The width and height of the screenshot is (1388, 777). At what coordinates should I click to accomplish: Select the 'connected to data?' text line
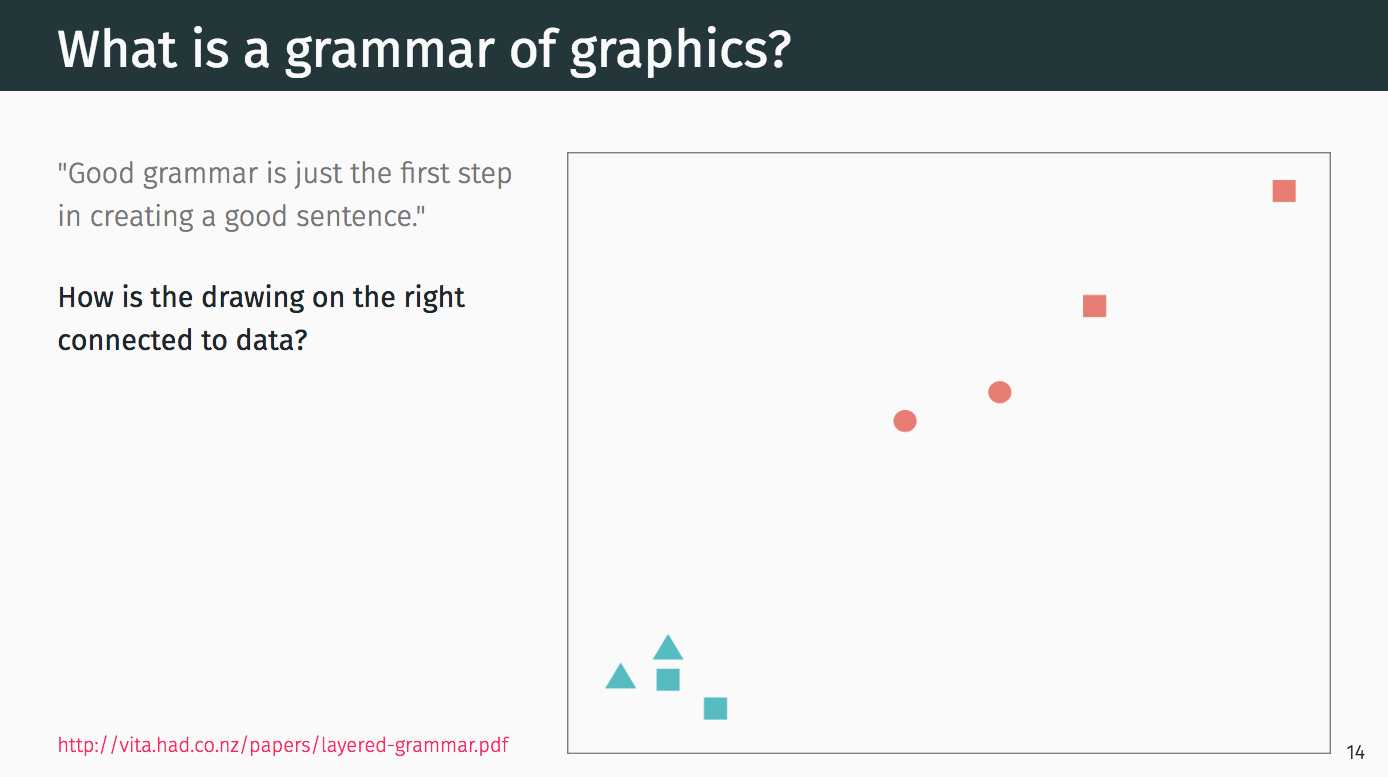click(182, 340)
